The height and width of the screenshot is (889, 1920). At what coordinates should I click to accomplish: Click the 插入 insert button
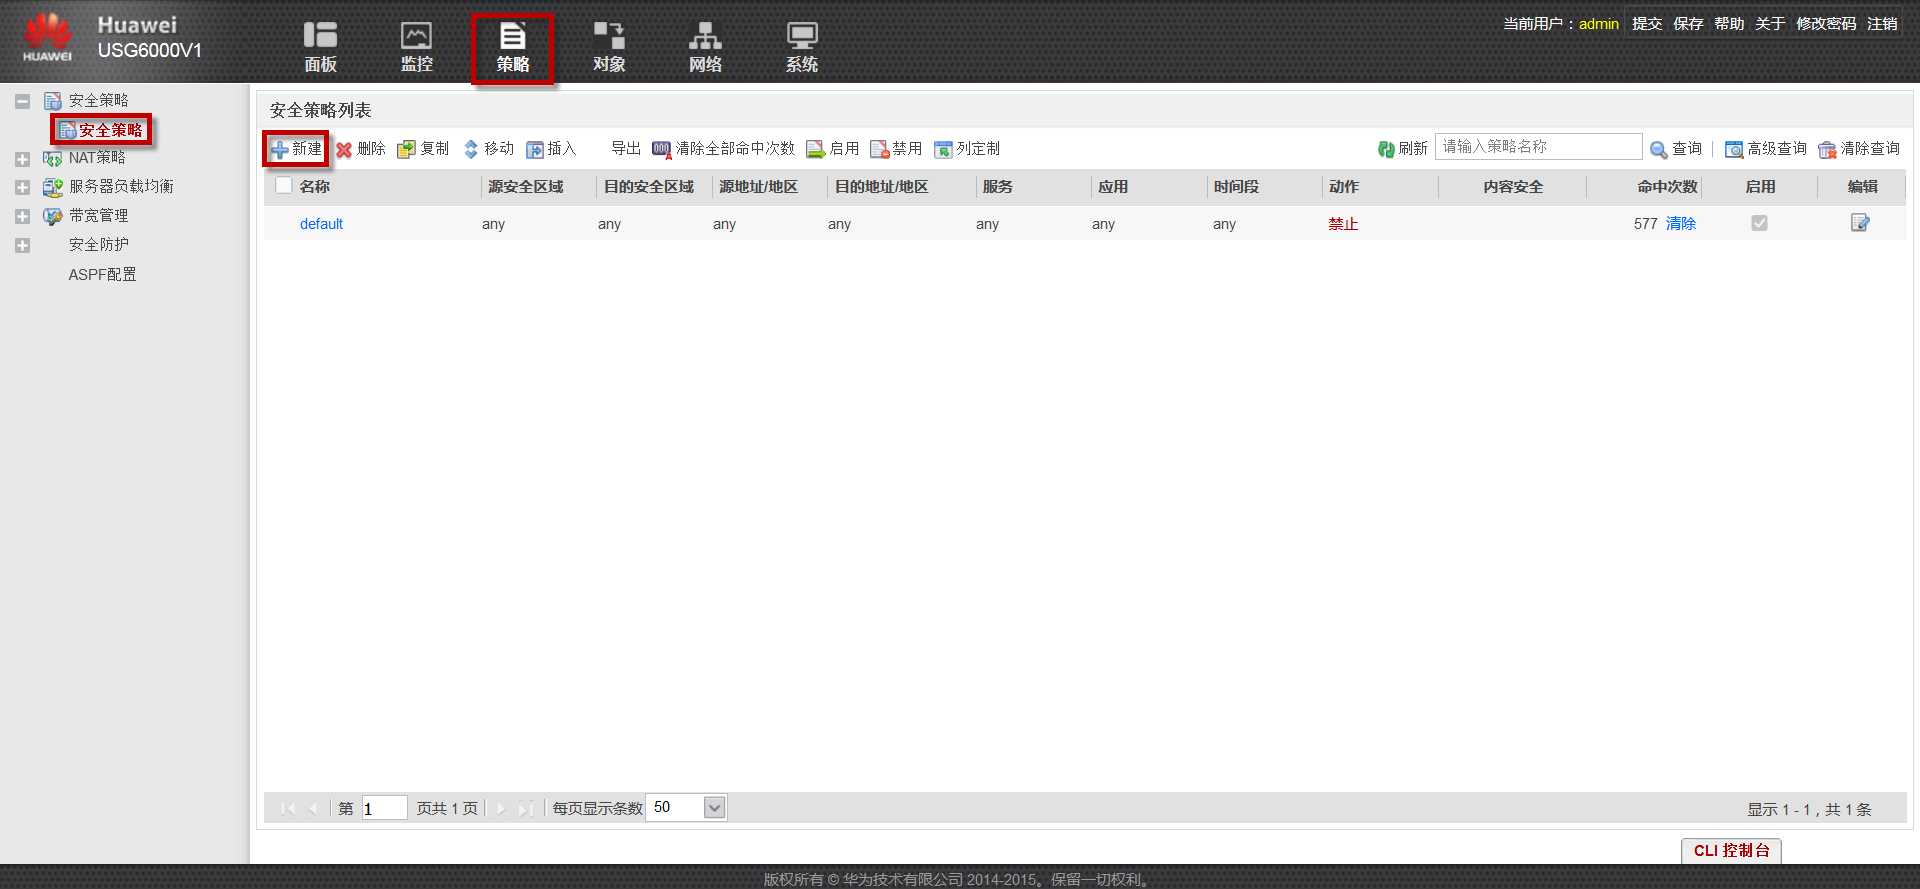552,149
